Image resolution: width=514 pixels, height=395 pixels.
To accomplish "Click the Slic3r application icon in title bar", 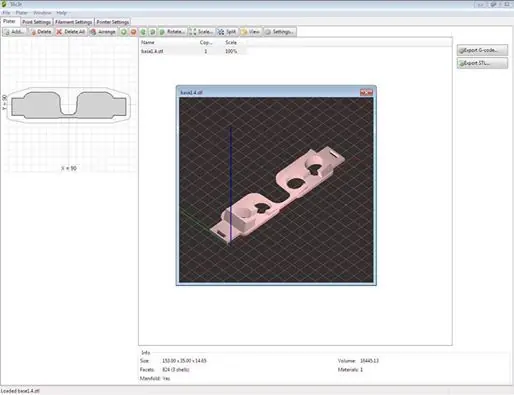I will 4,4.
